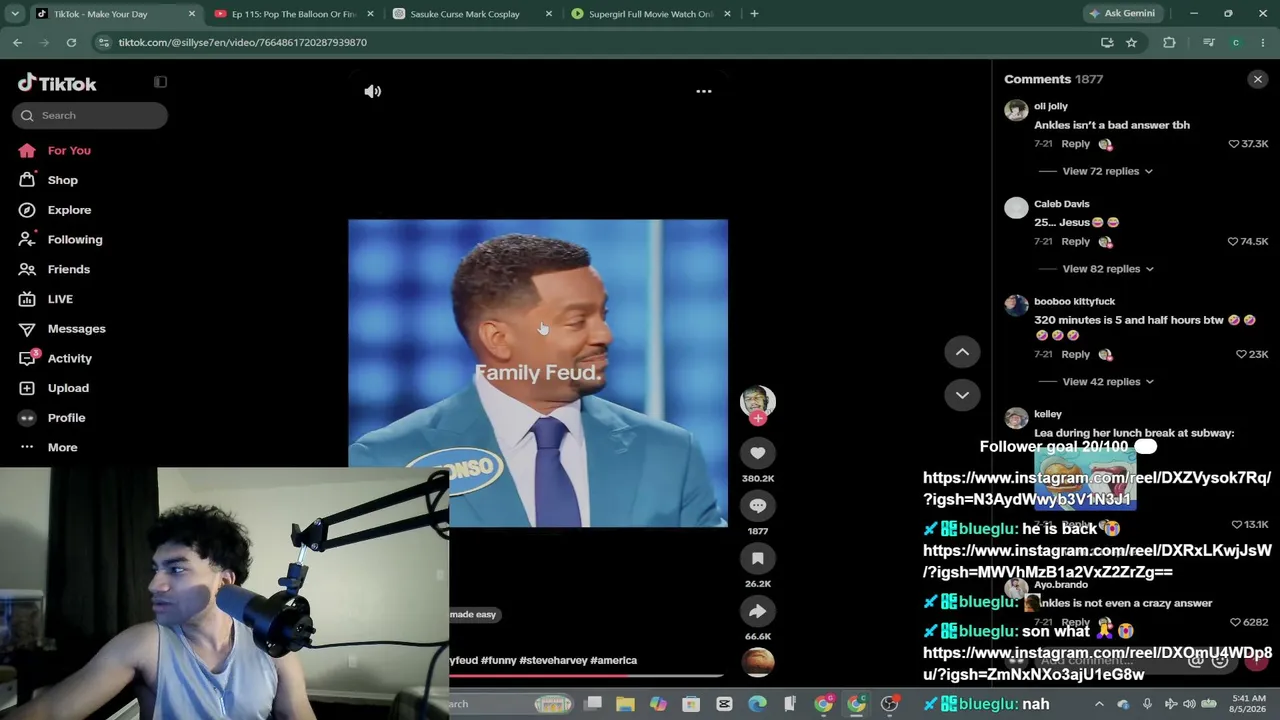Like booboo kittyfuck's comment
1280x720 pixels.
pyautogui.click(x=1241, y=354)
